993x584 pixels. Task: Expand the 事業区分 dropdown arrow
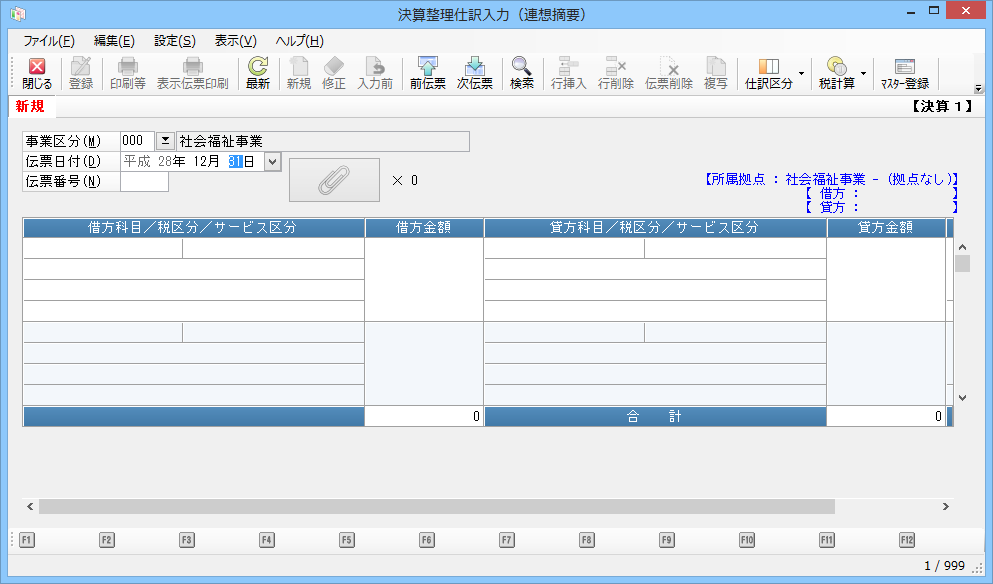165,141
